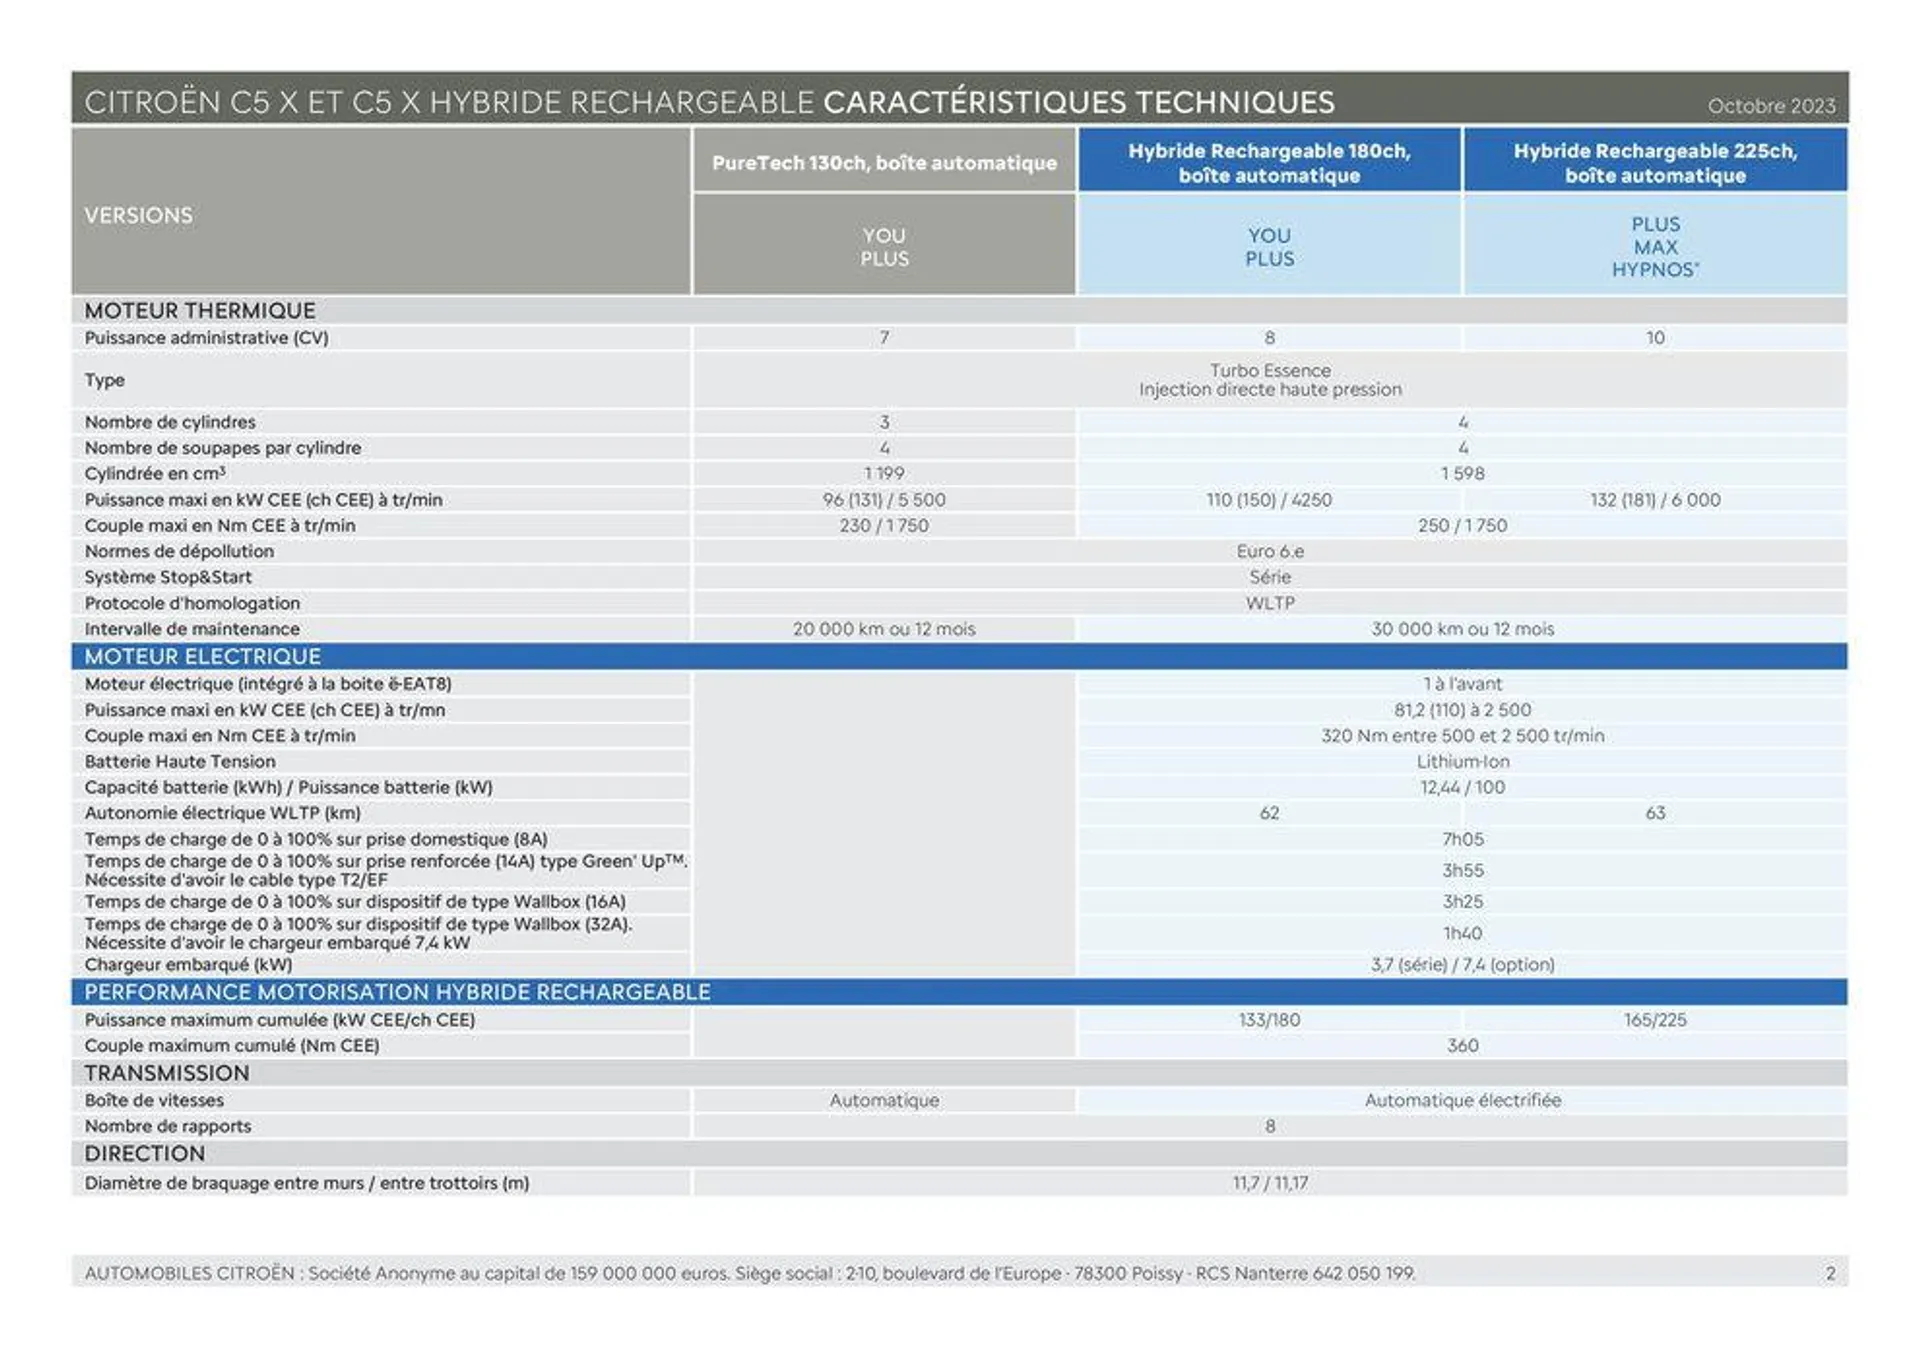Click the cumulated torque value '360'
This screenshot has height=1358, width=1920.
coord(1462,1046)
